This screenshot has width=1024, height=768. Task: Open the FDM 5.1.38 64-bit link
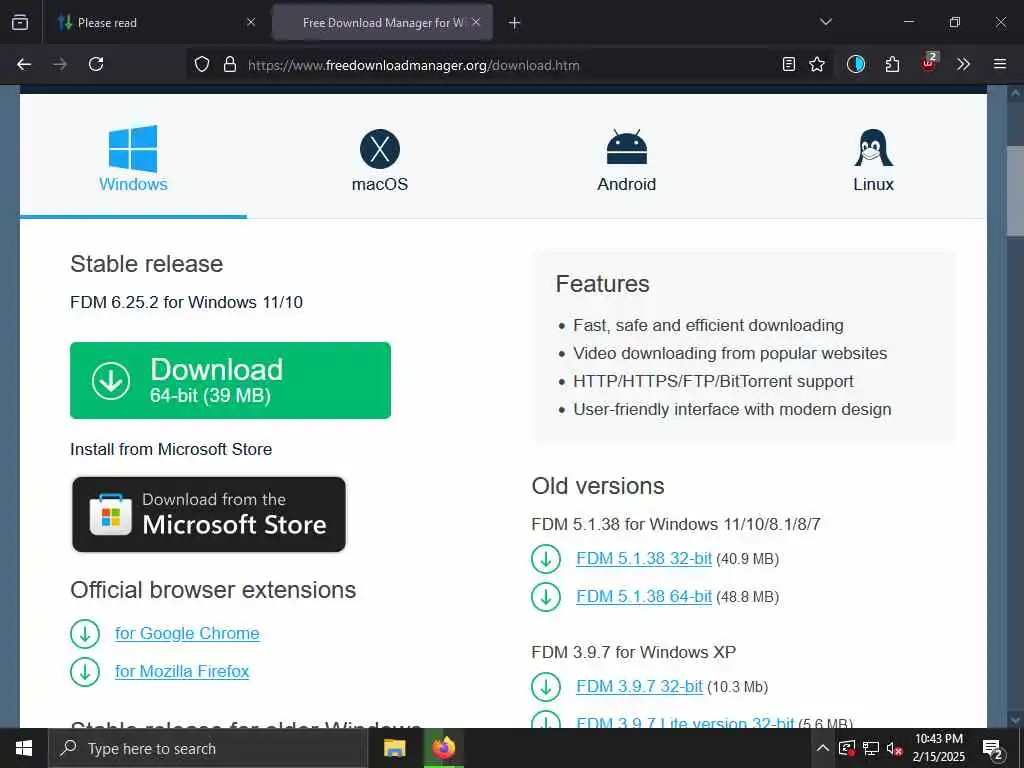(x=644, y=597)
